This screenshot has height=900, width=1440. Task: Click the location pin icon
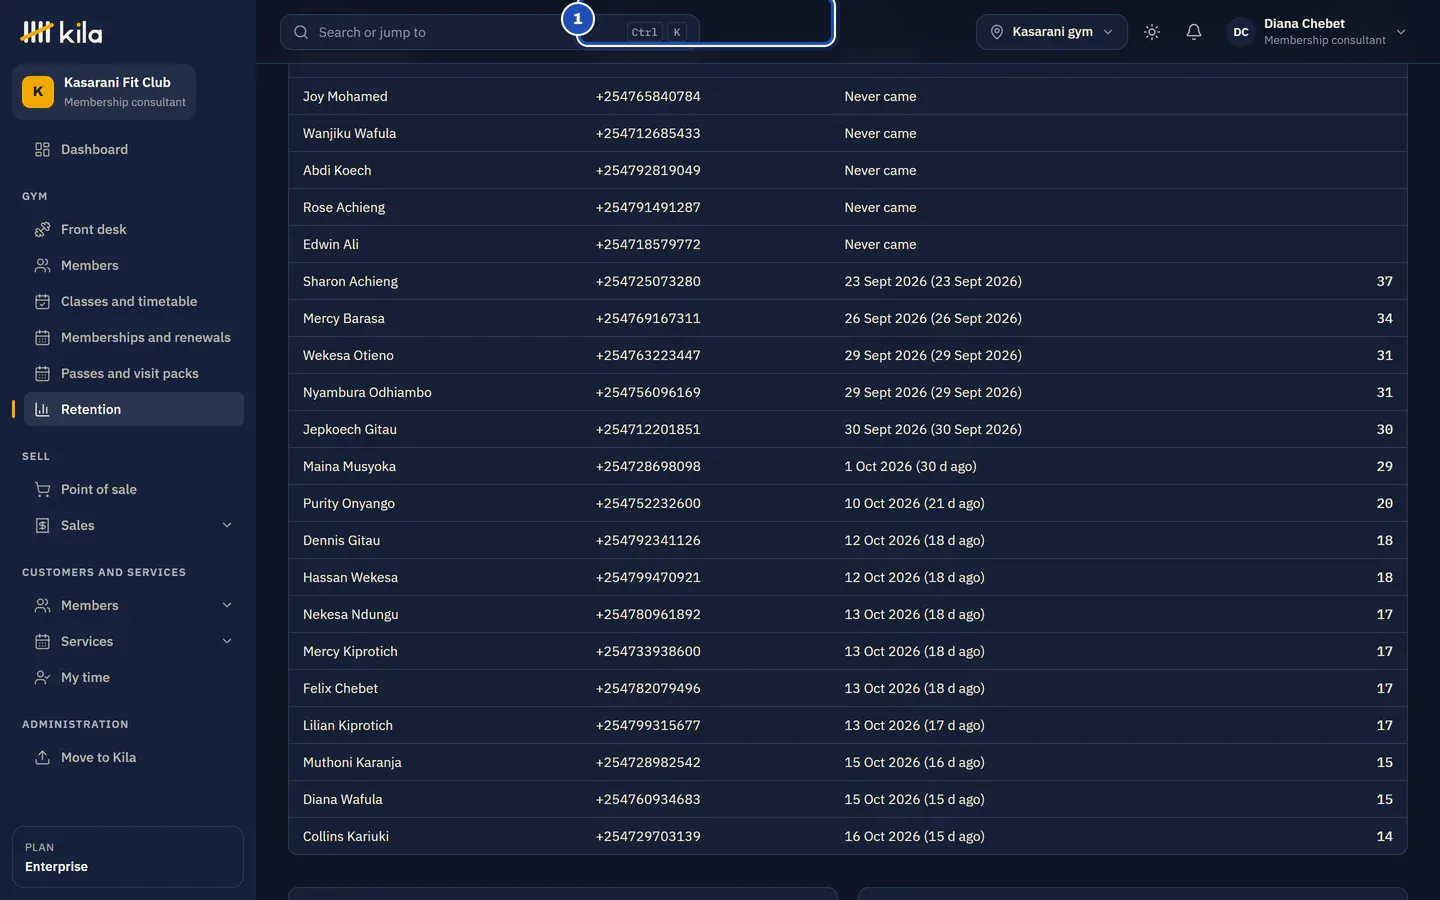[997, 32]
